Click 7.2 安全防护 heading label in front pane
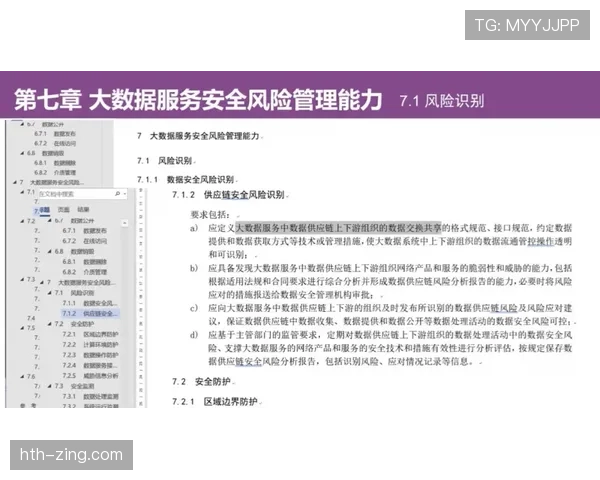Screen dimensions: 600x480 [x=74, y=324]
